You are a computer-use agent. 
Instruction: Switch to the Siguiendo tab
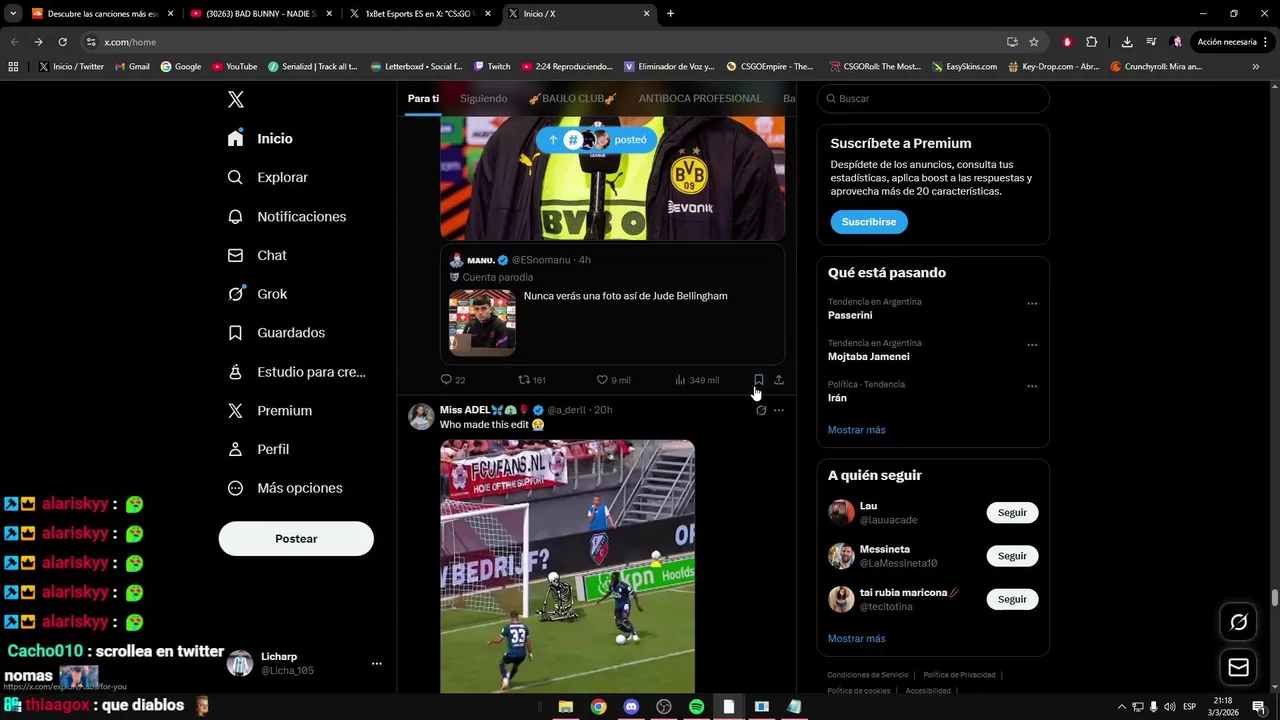point(483,98)
